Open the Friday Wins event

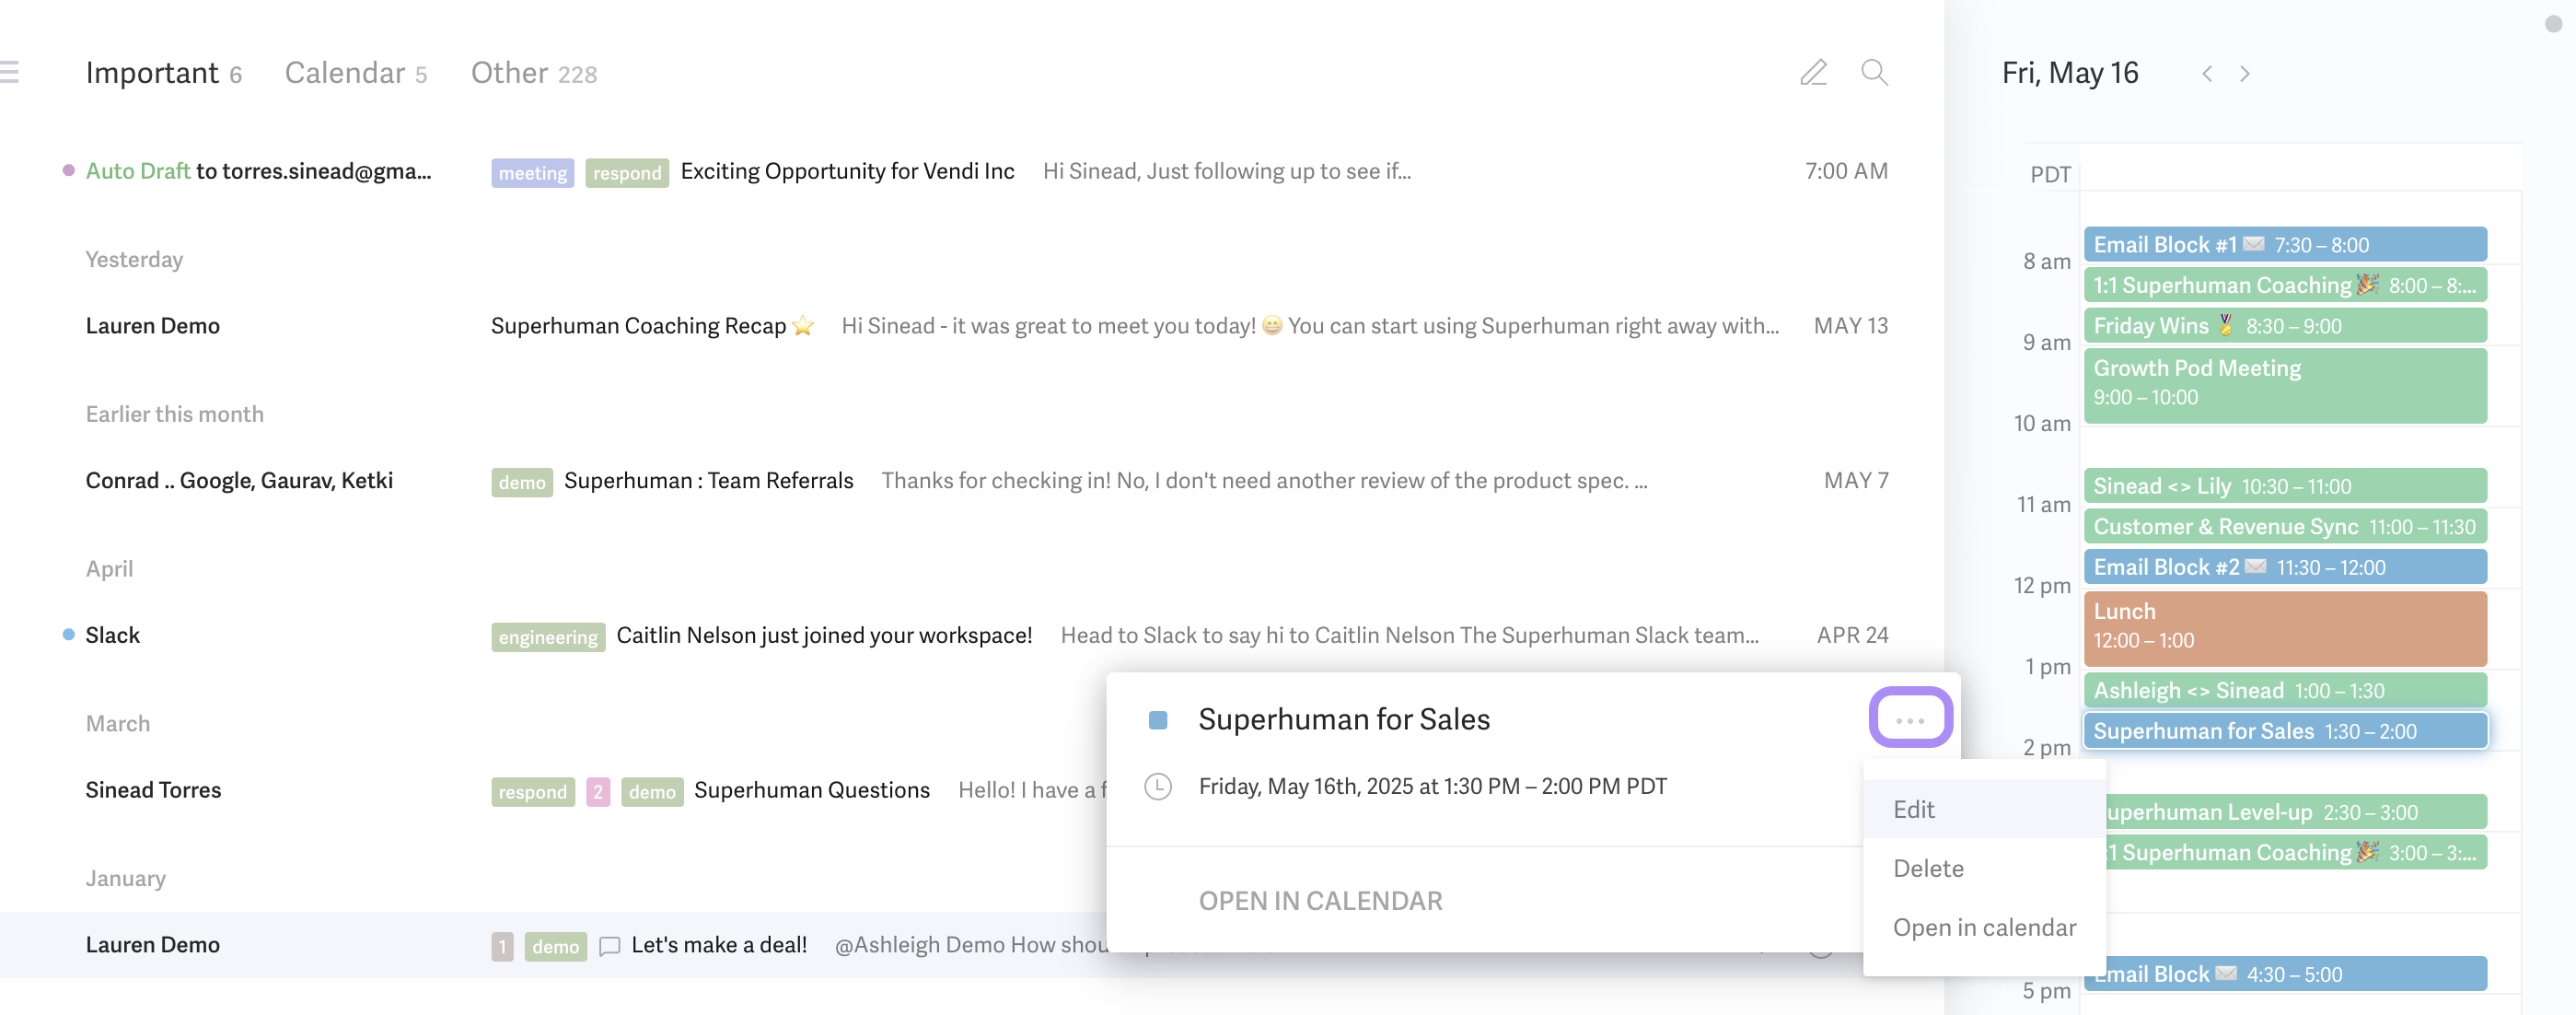pyautogui.click(x=2285, y=325)
